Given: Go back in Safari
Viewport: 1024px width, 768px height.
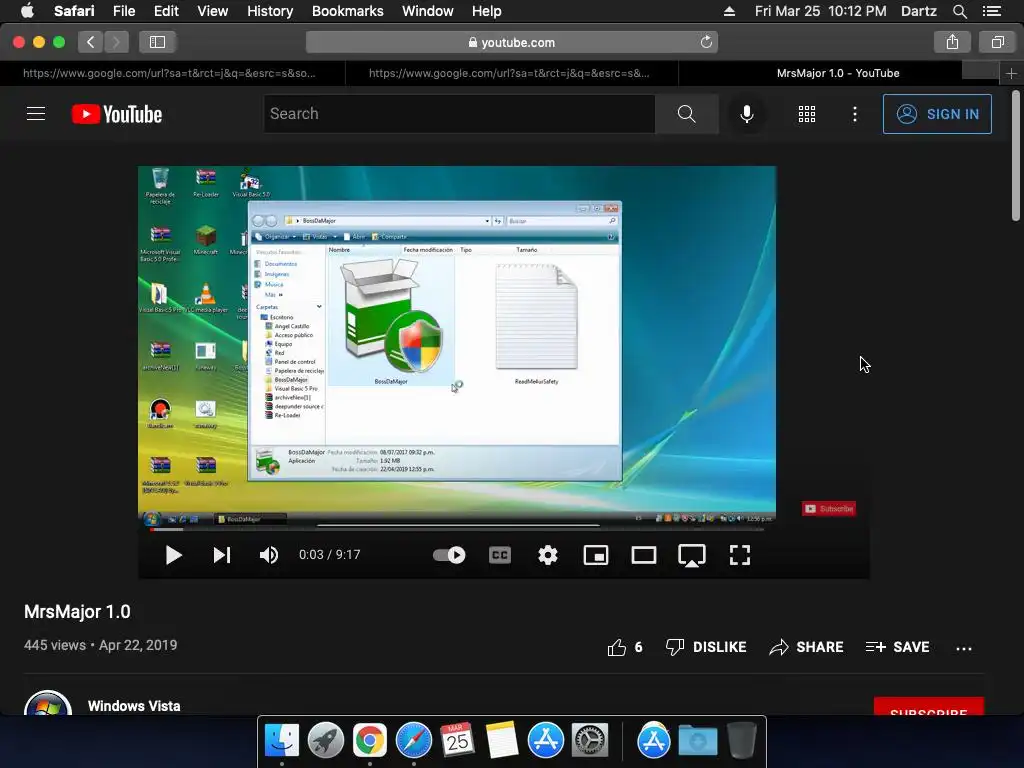Looking at the screenshot, I should 90,42.
